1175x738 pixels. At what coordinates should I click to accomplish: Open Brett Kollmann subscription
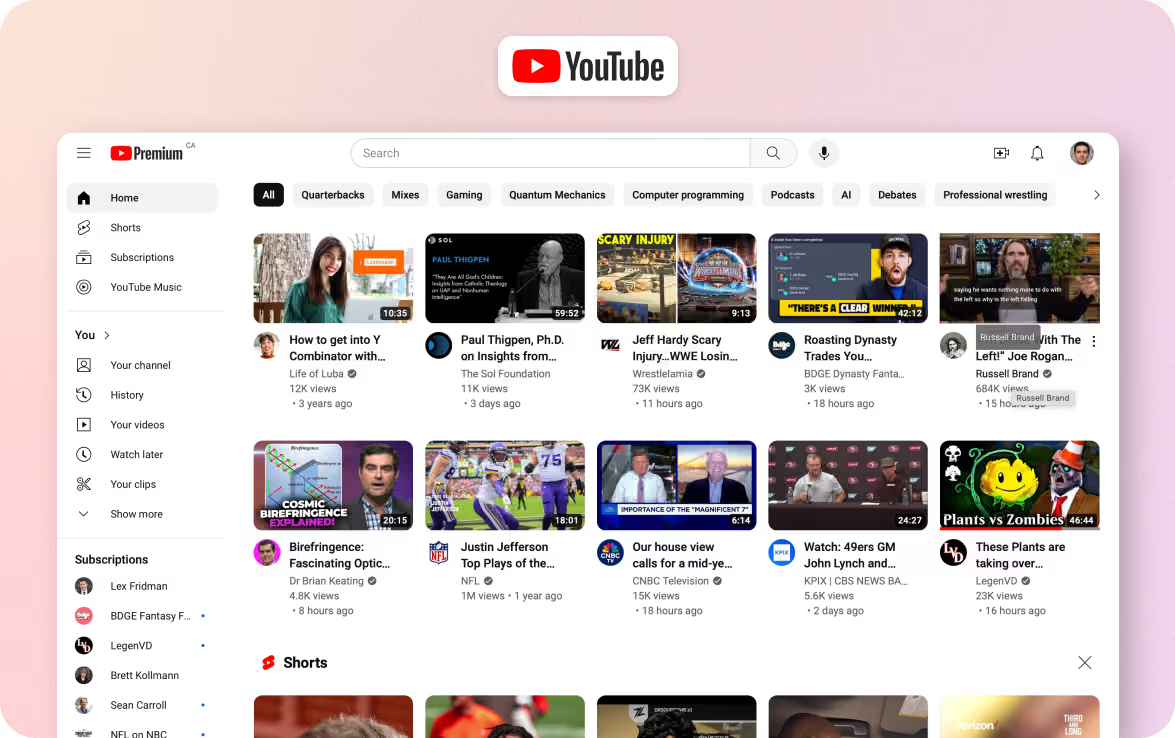point(142,675)
